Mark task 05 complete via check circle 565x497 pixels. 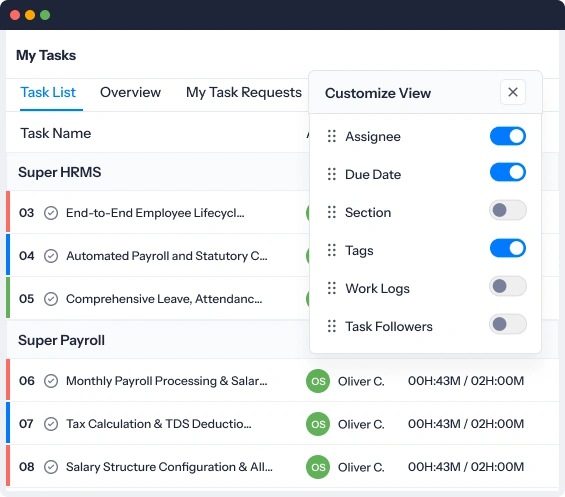coord(51,299)
